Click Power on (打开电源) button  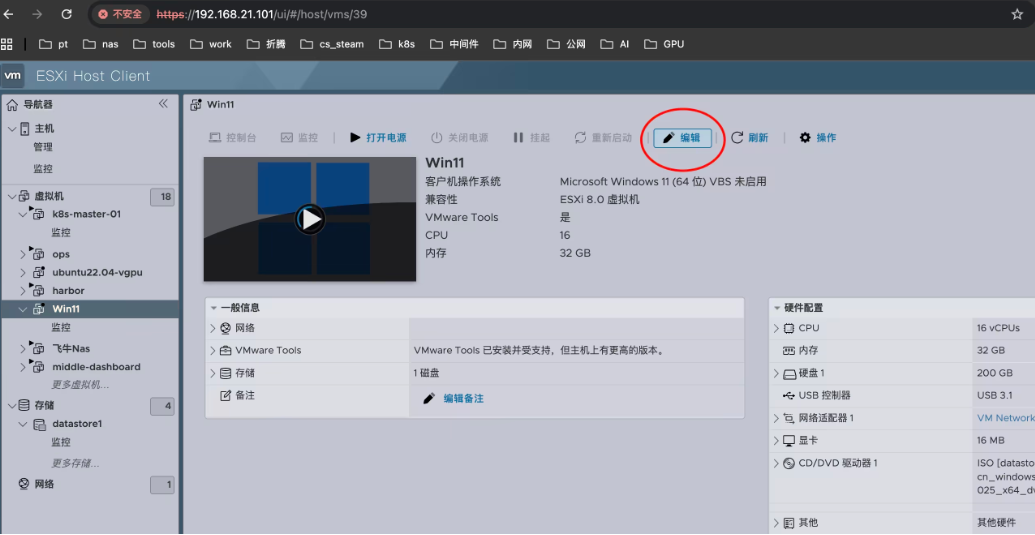(x=378, y=138)
